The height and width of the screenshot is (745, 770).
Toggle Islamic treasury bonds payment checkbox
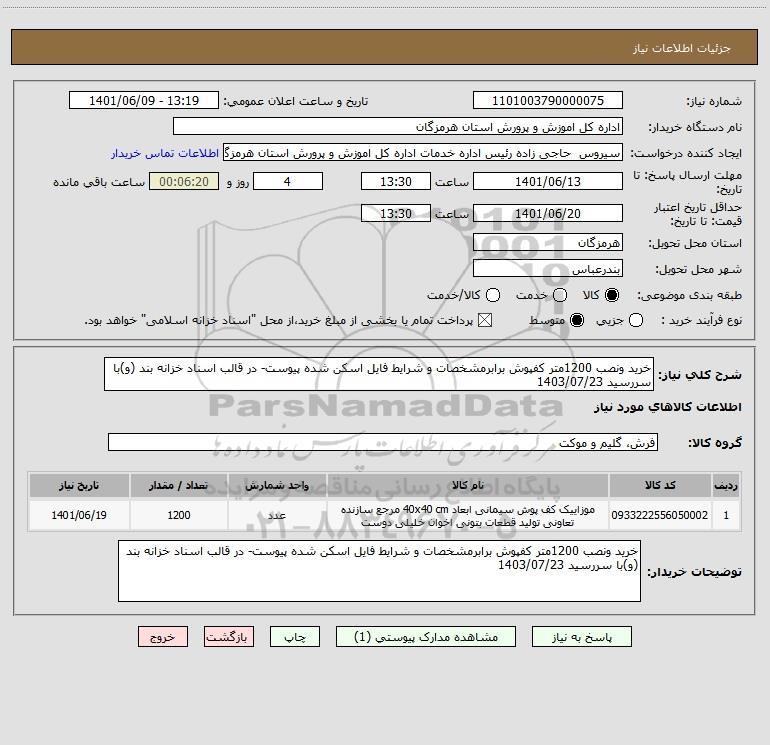[485, 321]
